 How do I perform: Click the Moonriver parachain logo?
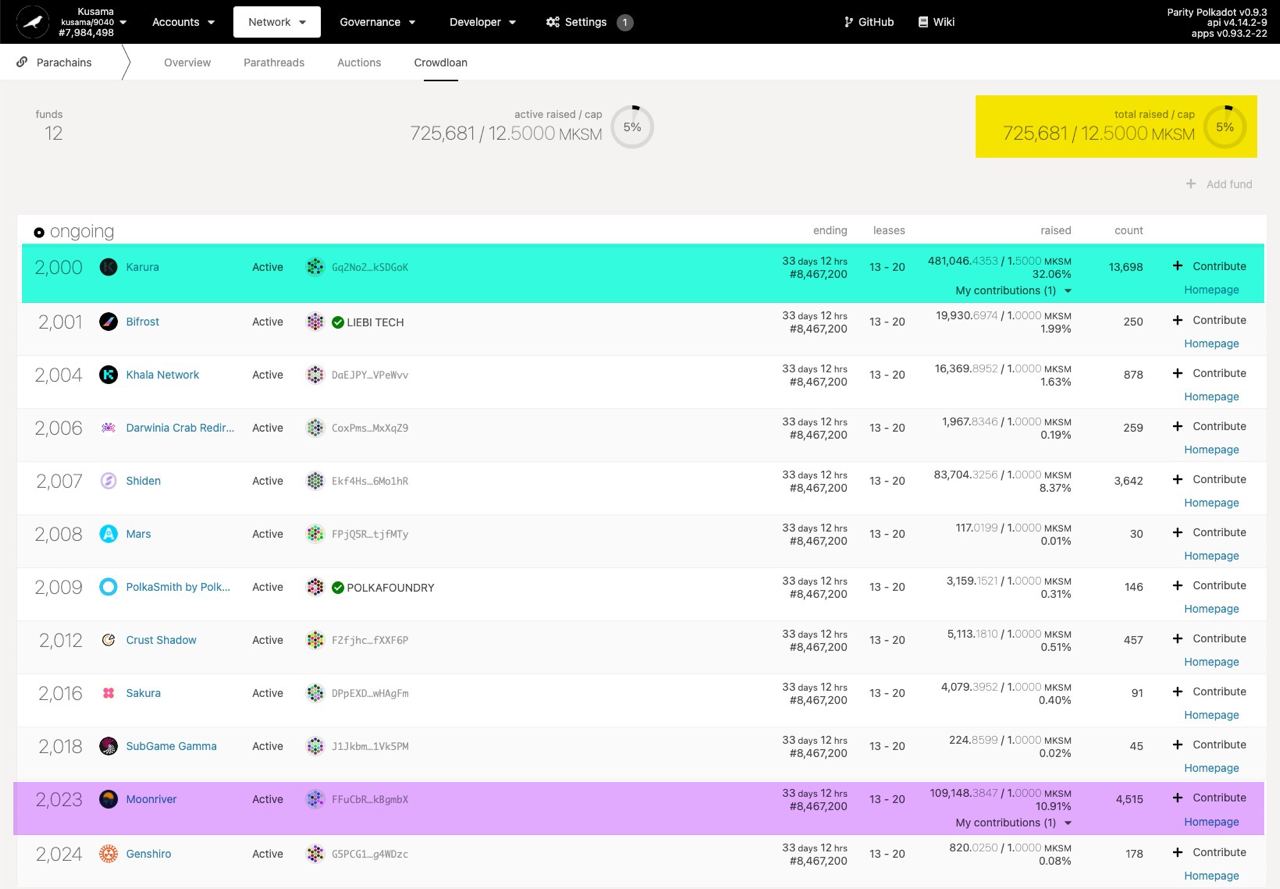click(109, 799)
